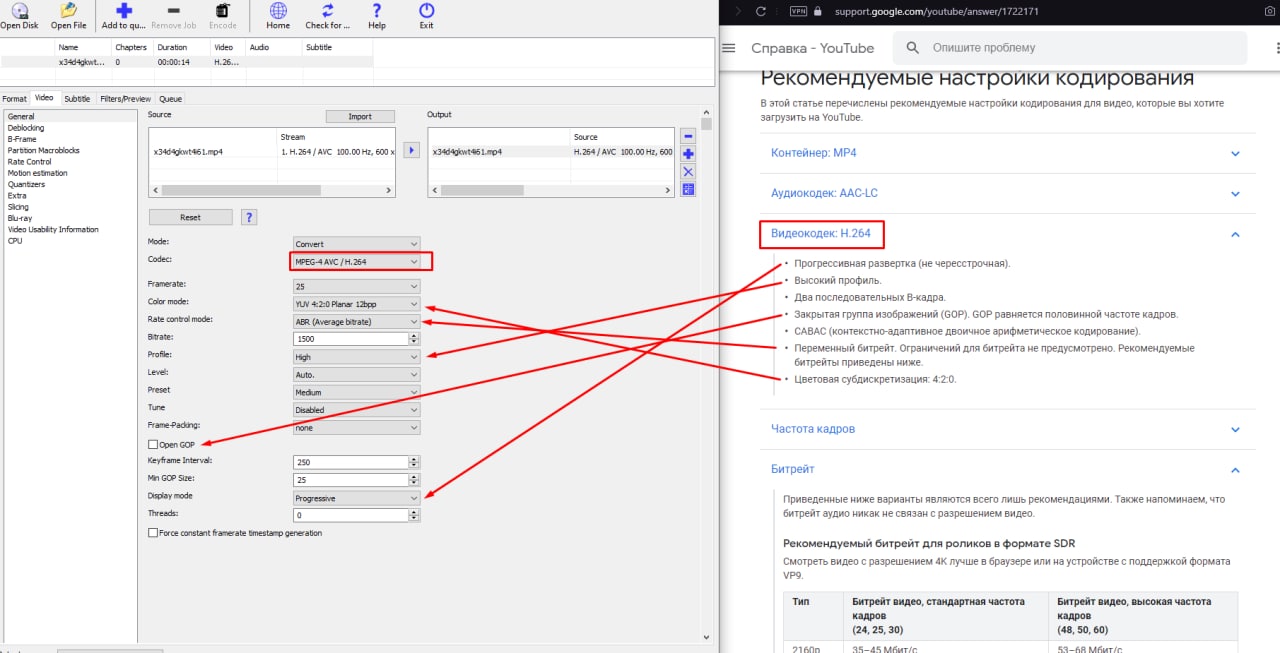Click the VPN badge in address bar
This screenshot has height=653, width=1280.
(798, 11)
